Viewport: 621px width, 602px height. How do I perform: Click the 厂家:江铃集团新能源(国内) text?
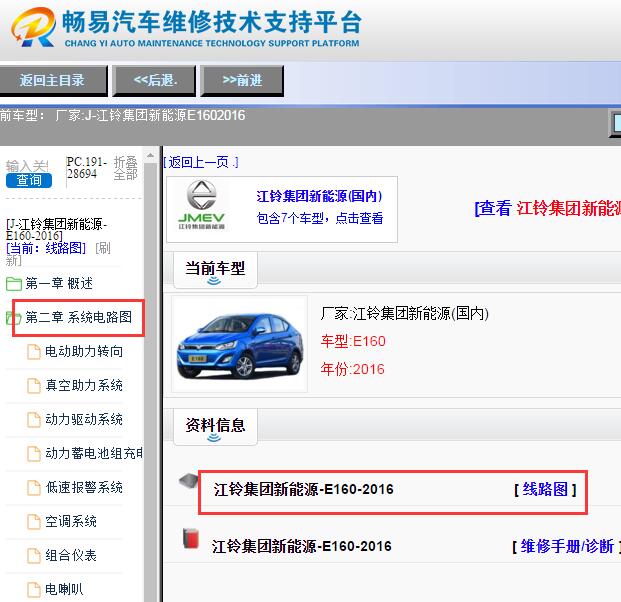[x=404, y=314]
